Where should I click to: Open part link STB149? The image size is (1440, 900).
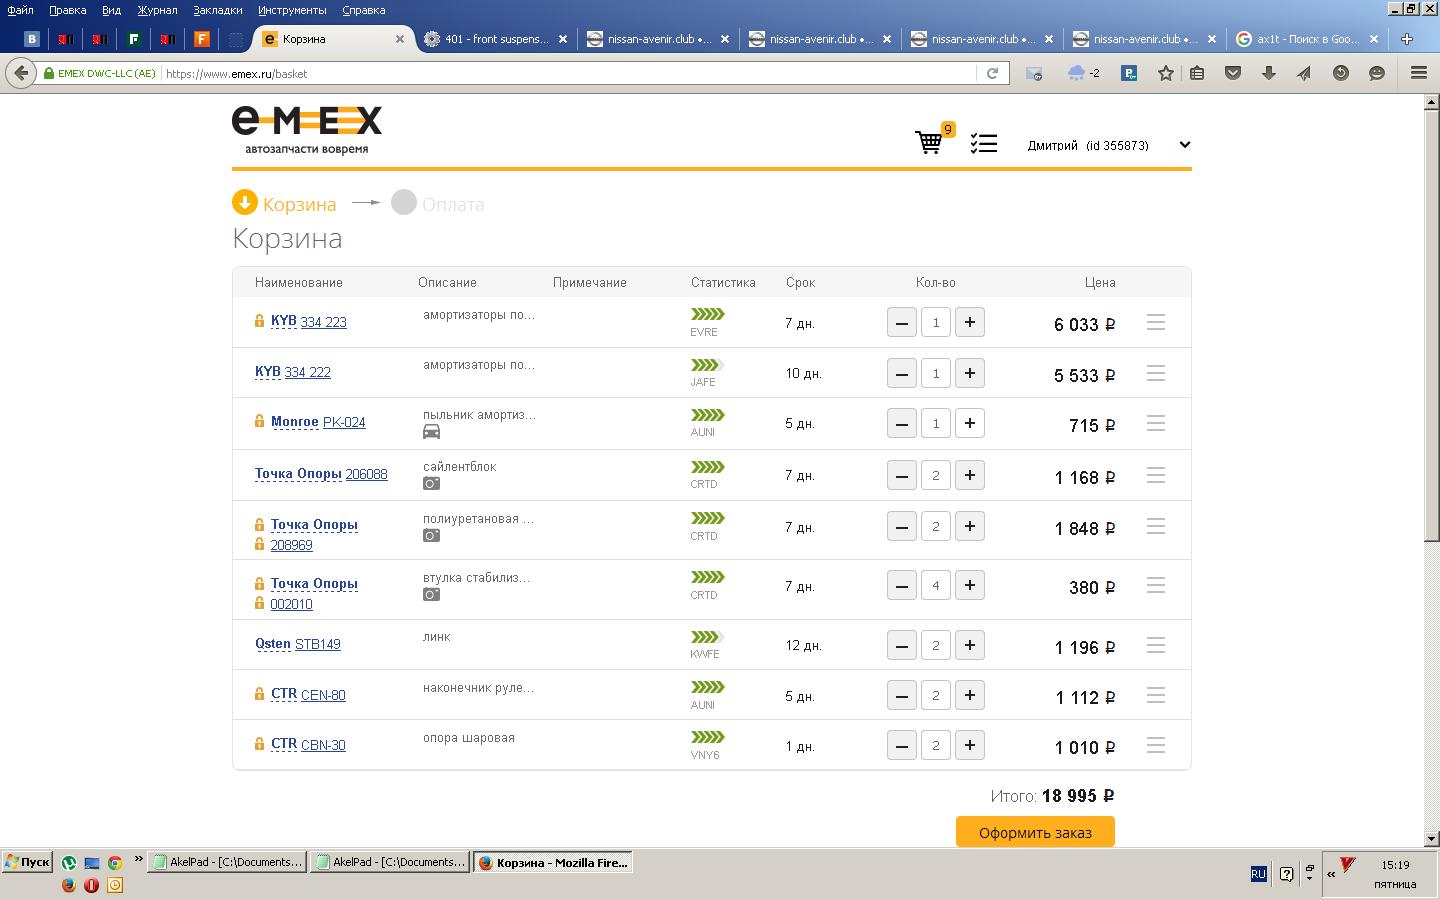click(x=318, y=644)
